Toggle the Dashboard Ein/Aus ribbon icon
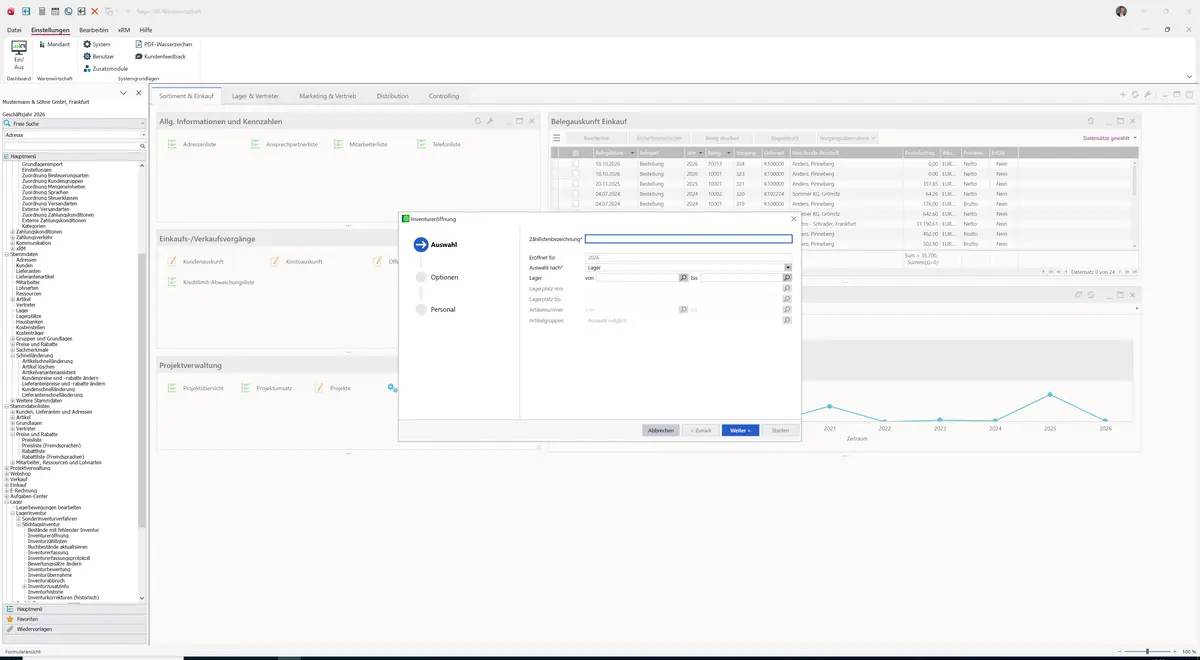Image resolution: width=1200 pixels, height=660 pixels. [x=18, y=54]
